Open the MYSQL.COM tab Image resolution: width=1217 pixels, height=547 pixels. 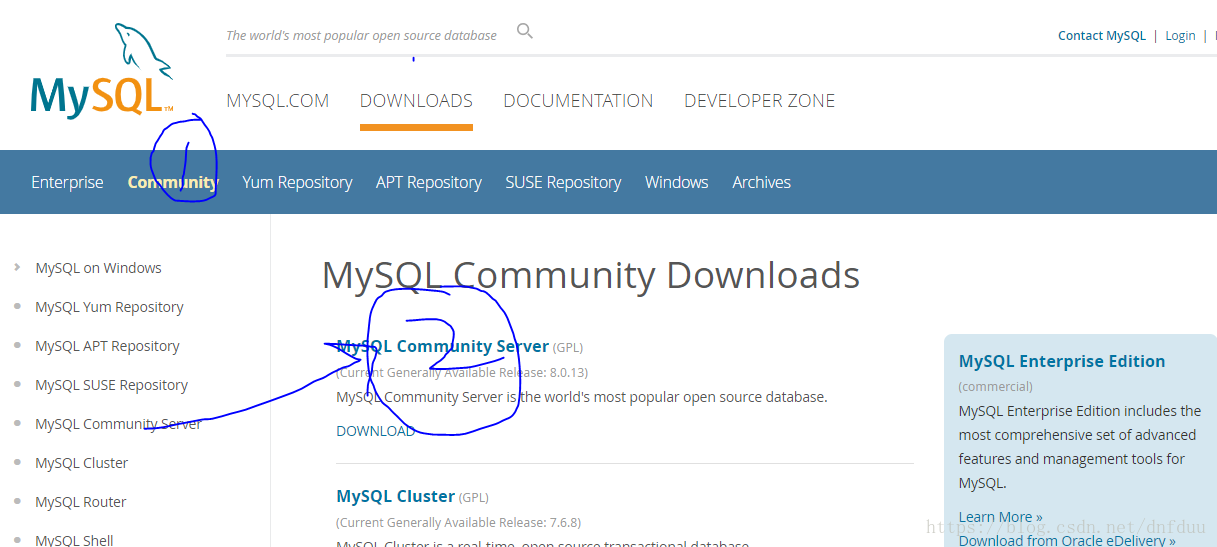point(278,101)
